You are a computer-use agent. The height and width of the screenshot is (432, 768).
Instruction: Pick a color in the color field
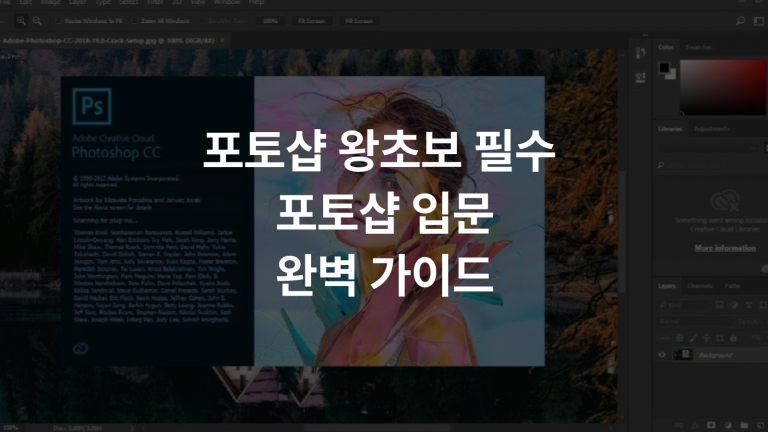point(723,88)
